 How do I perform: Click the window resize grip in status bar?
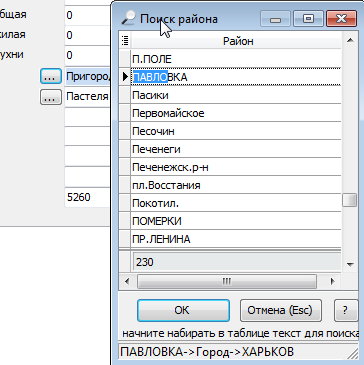point(352,354)
